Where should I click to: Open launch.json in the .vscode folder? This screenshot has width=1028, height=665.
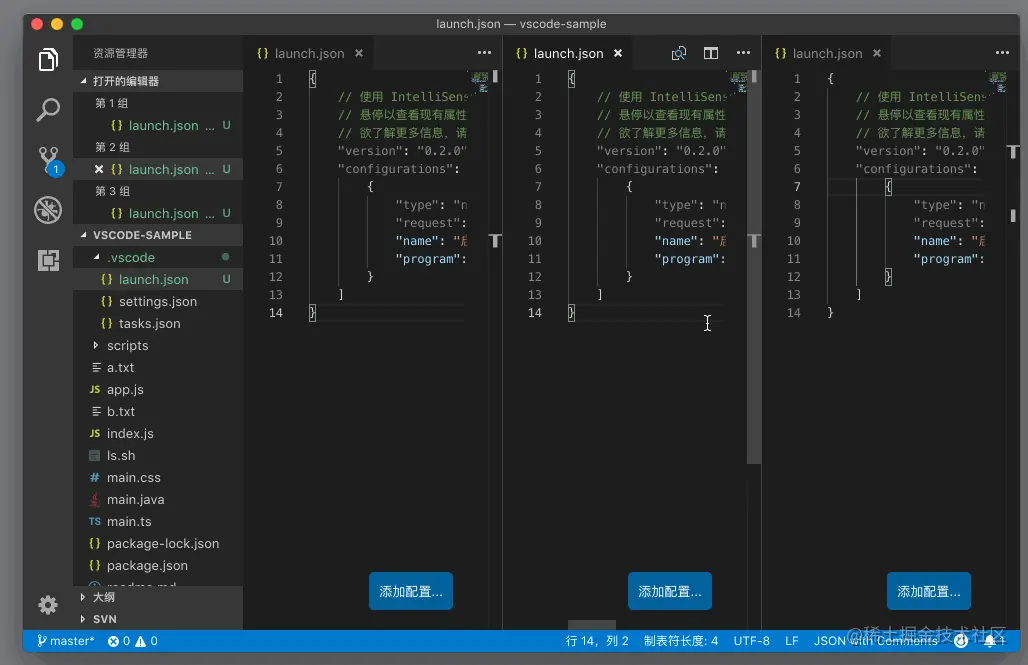pyautogui.click(x=158, y=279)
